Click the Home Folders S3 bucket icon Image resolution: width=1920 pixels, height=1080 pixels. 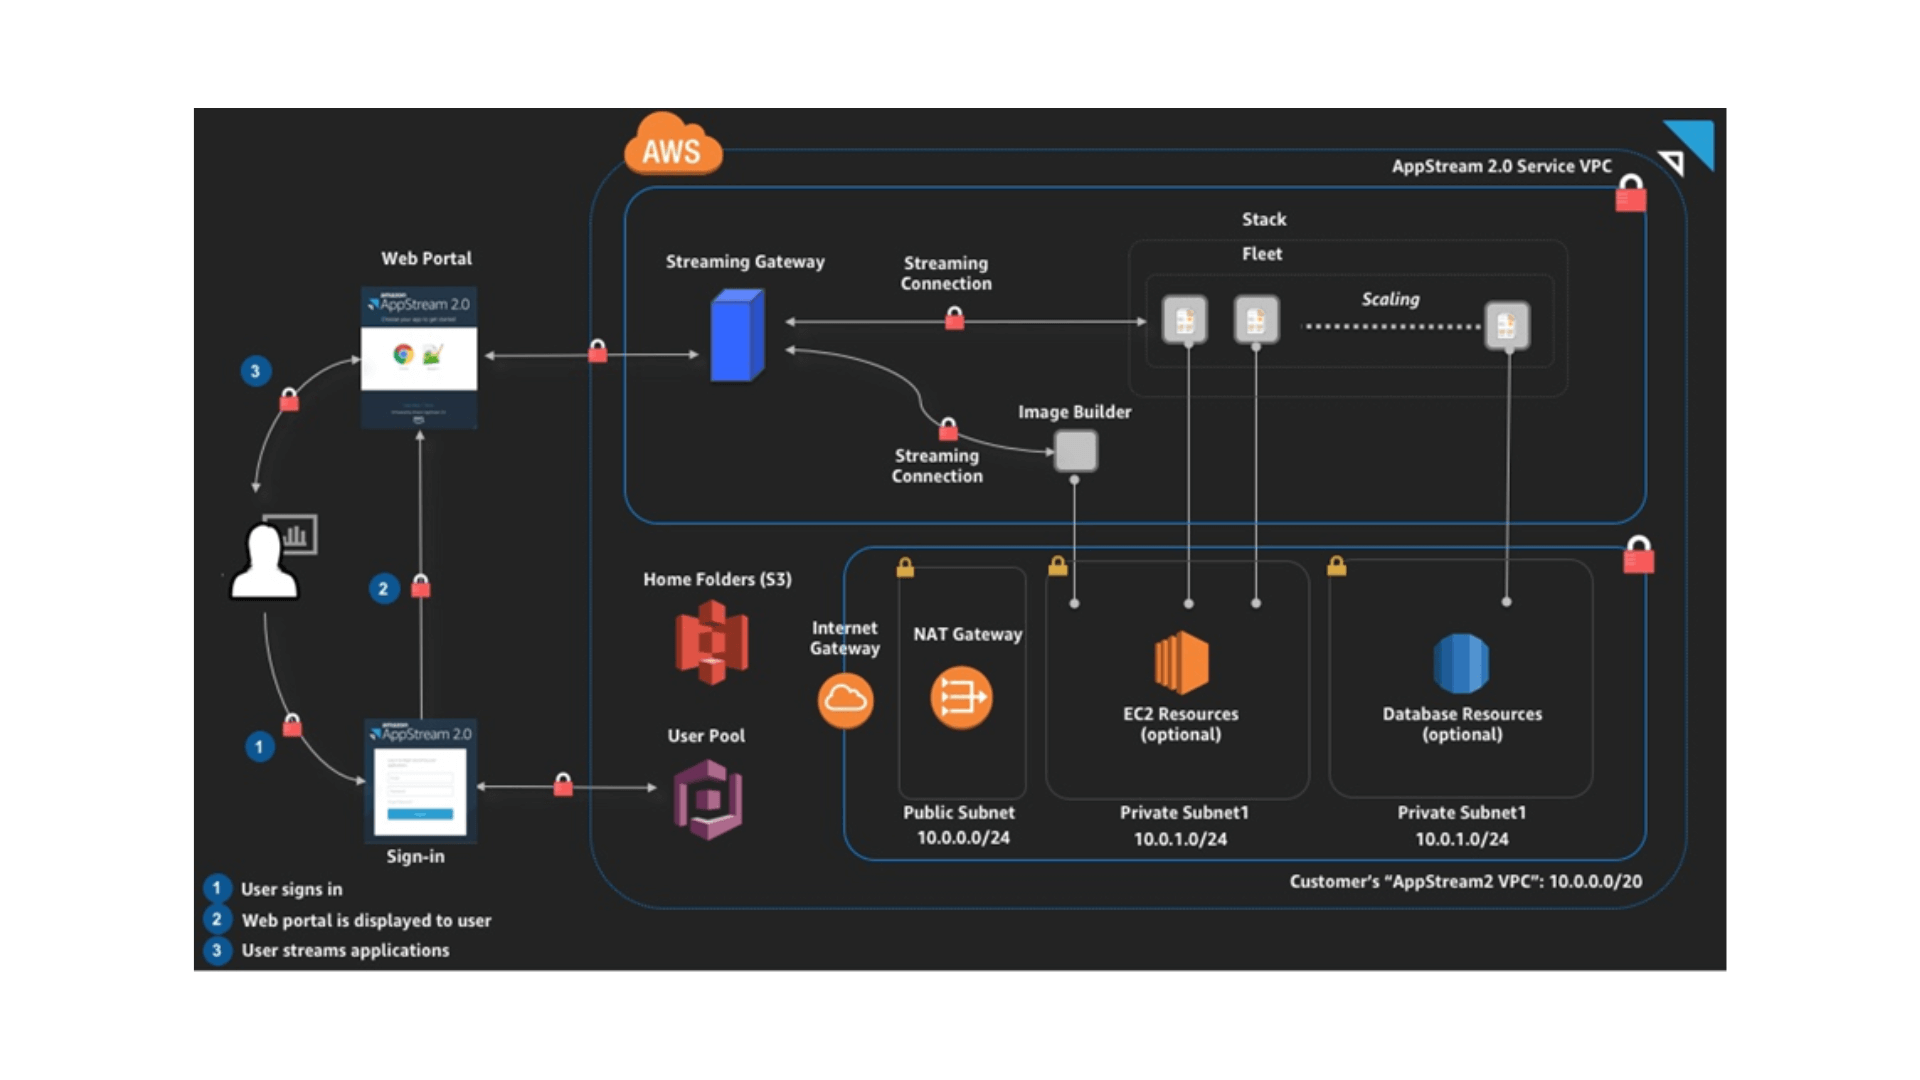711,642
